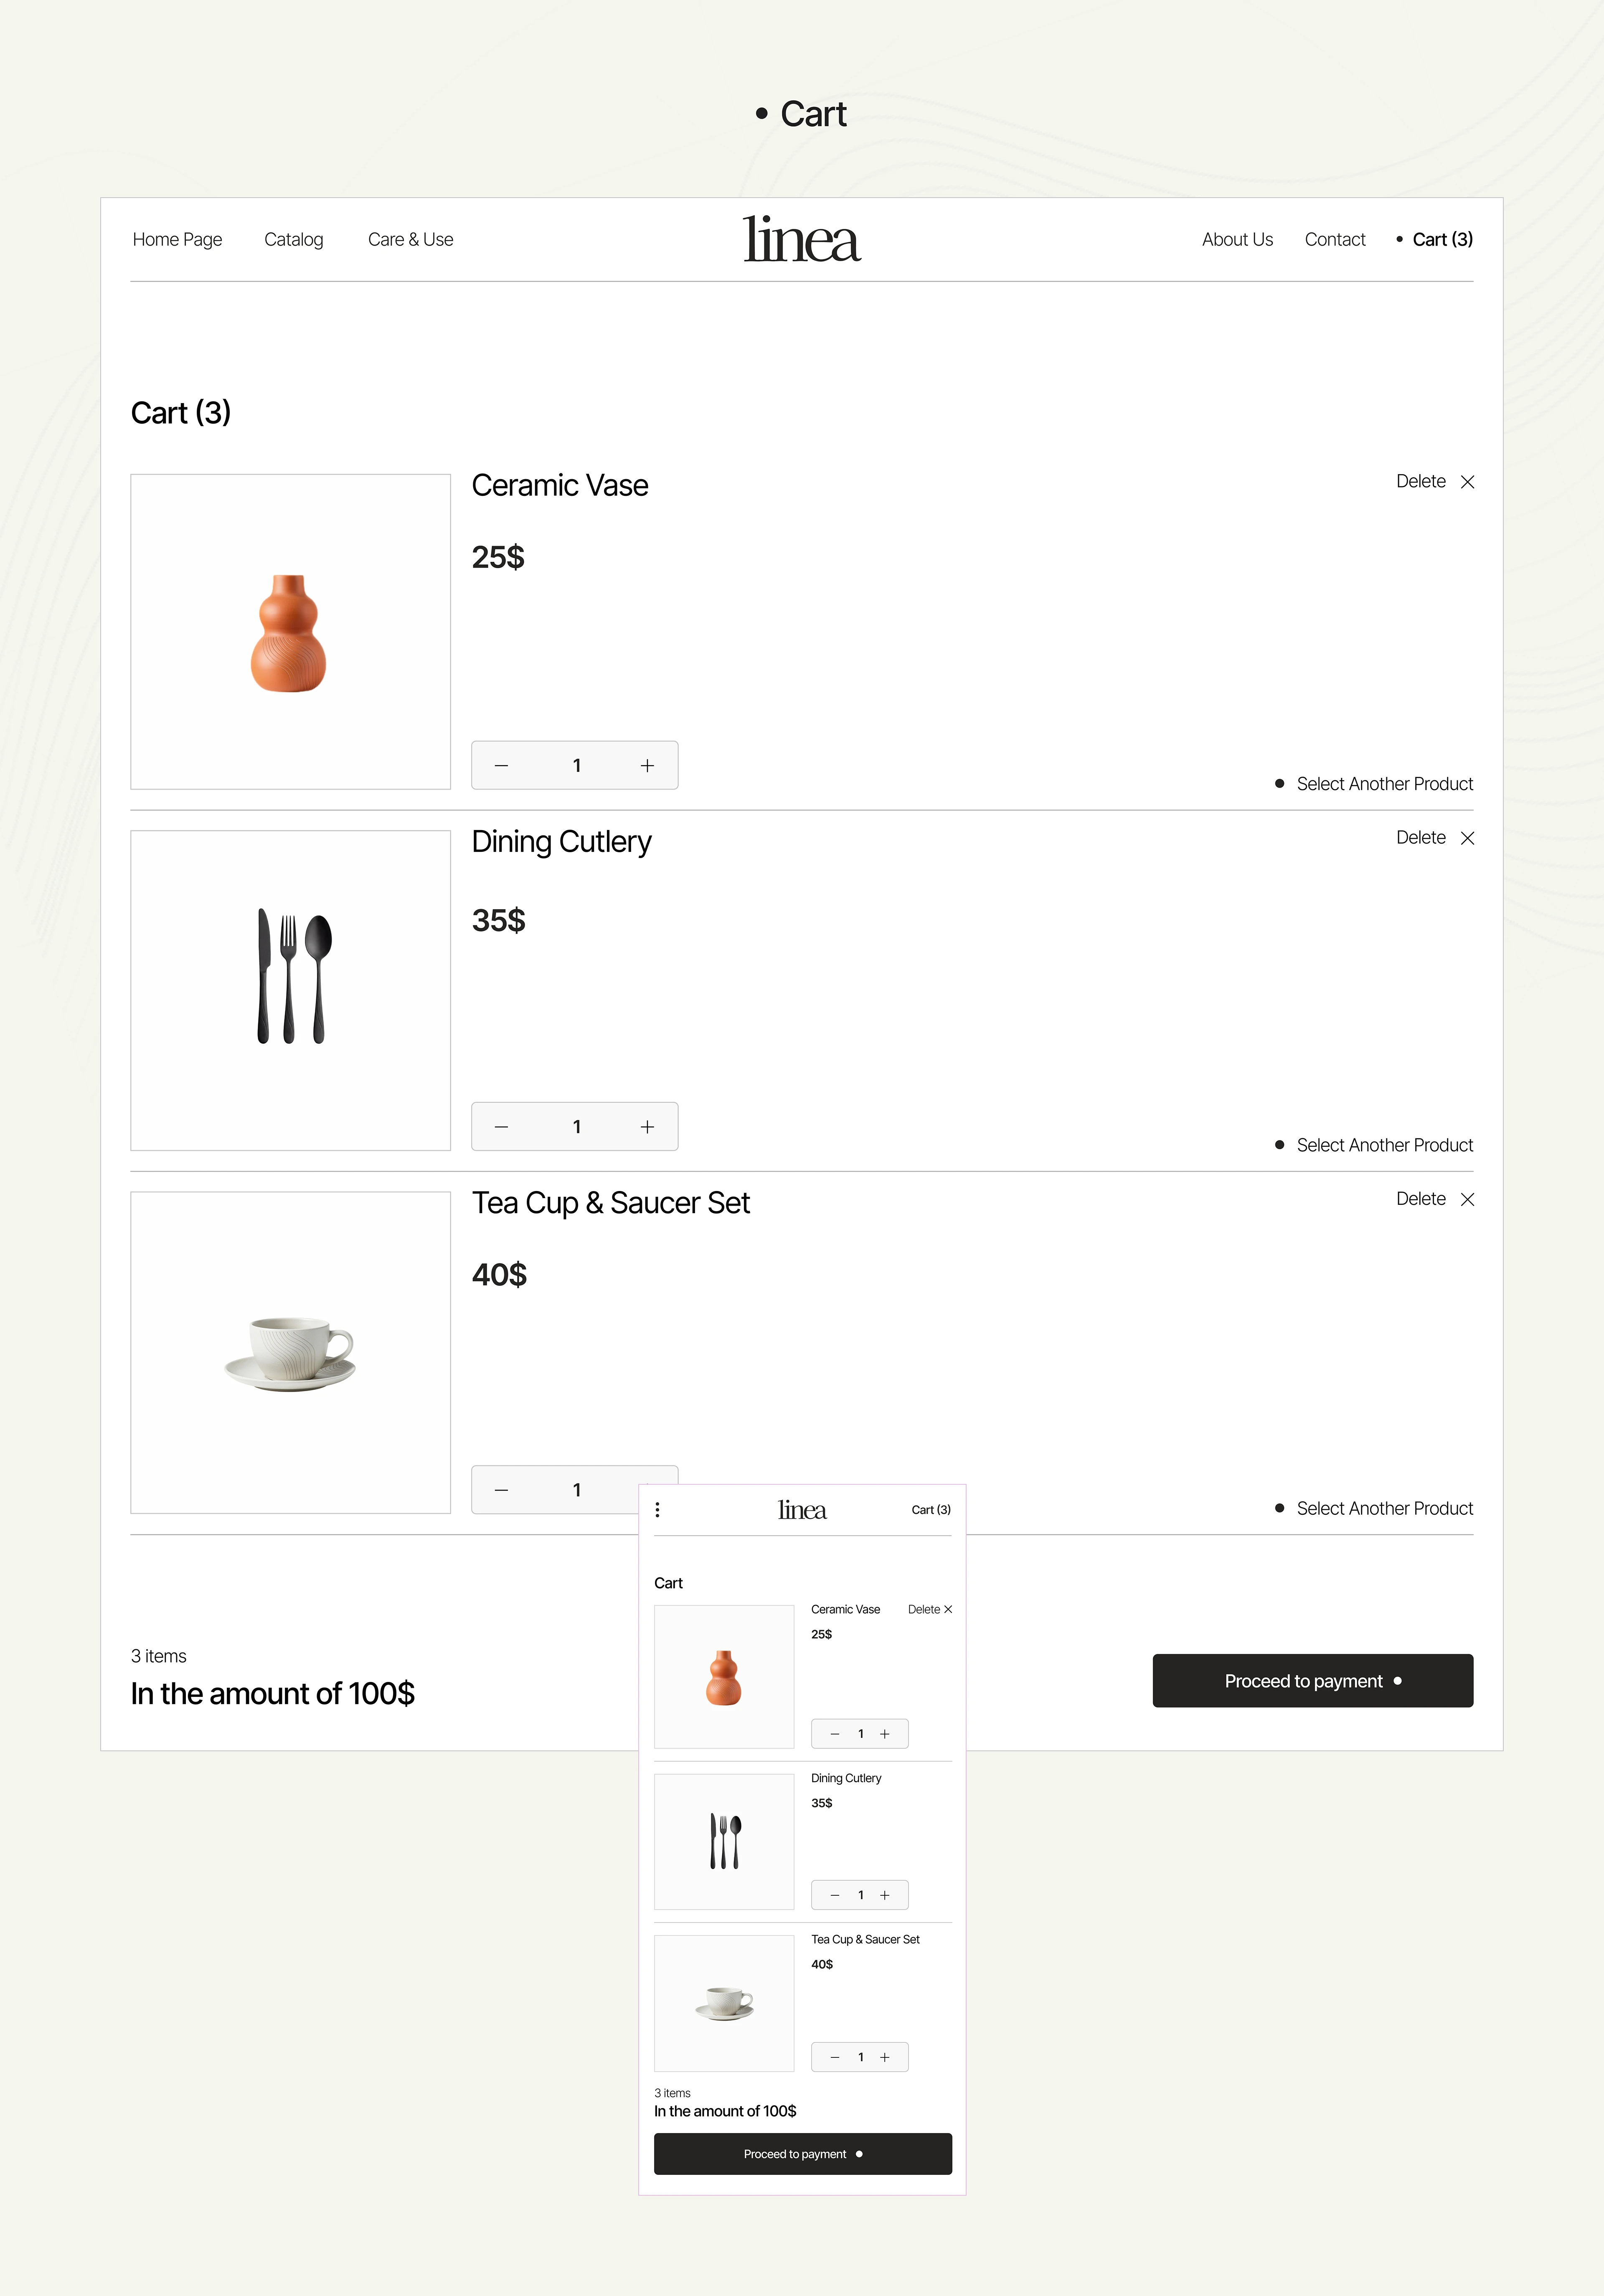Open the Contact page

[1335, 239]
